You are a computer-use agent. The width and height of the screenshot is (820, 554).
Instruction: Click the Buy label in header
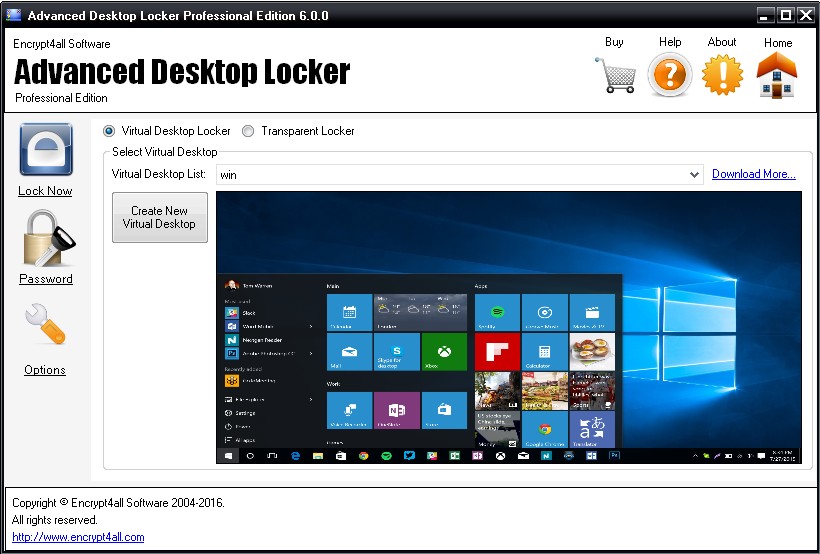point(614,42)
